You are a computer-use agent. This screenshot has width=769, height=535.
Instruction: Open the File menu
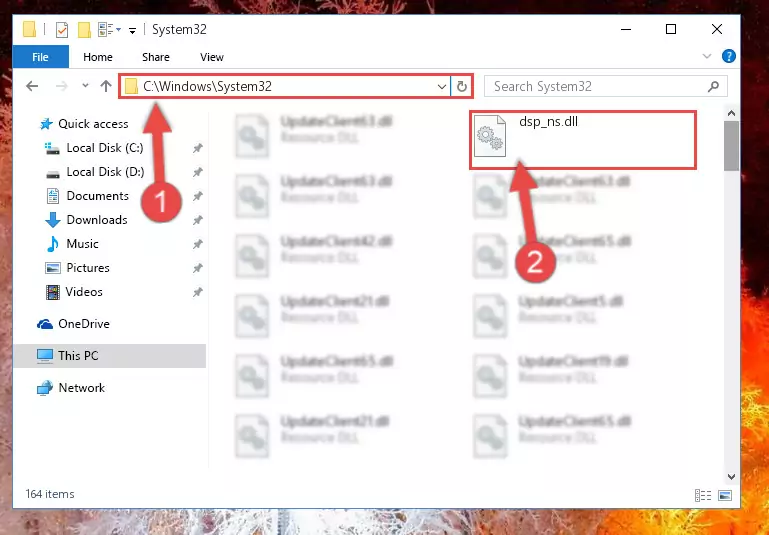click(40, 57)
